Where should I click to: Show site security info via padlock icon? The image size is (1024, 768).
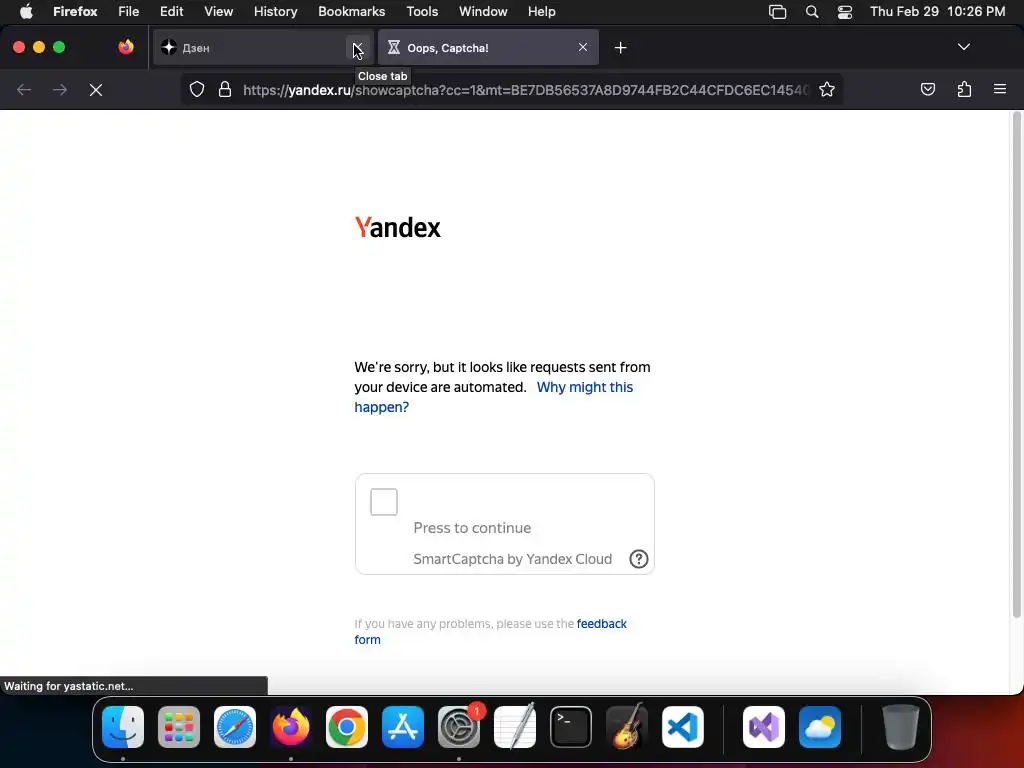(225, 89)
